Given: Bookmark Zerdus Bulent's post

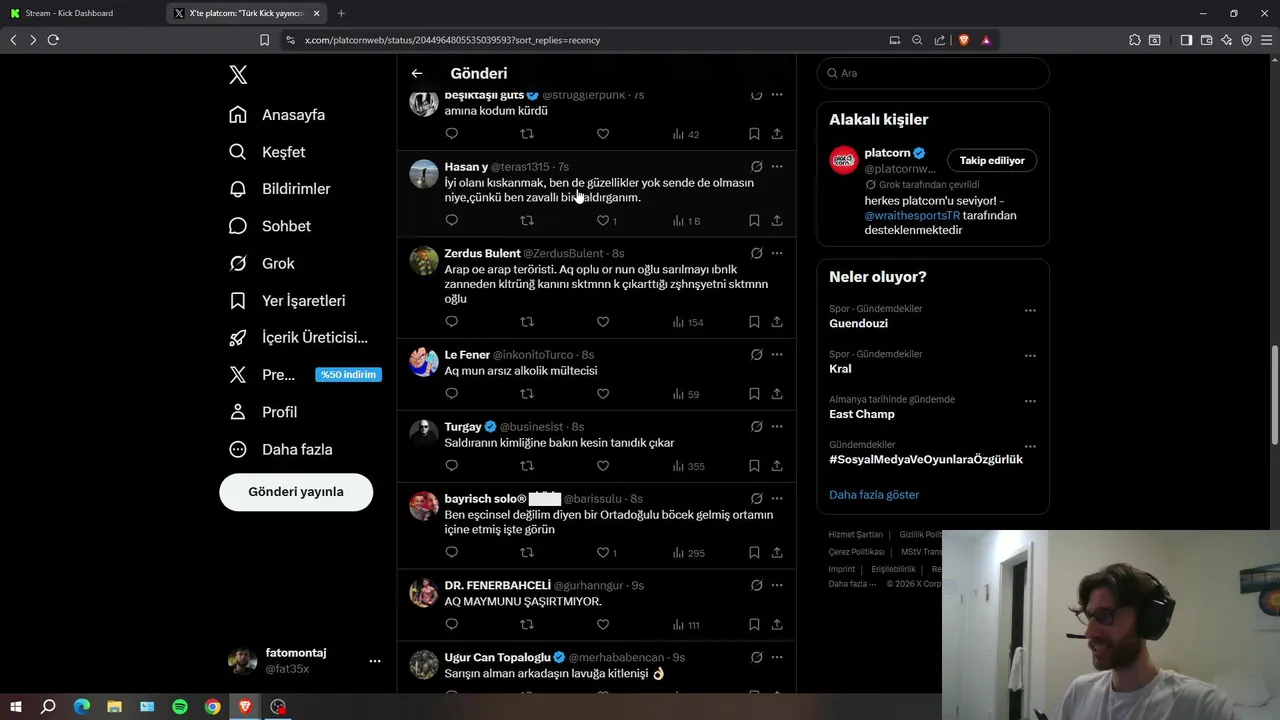Looking at the screenshot, I should click(x=754, y=322).
